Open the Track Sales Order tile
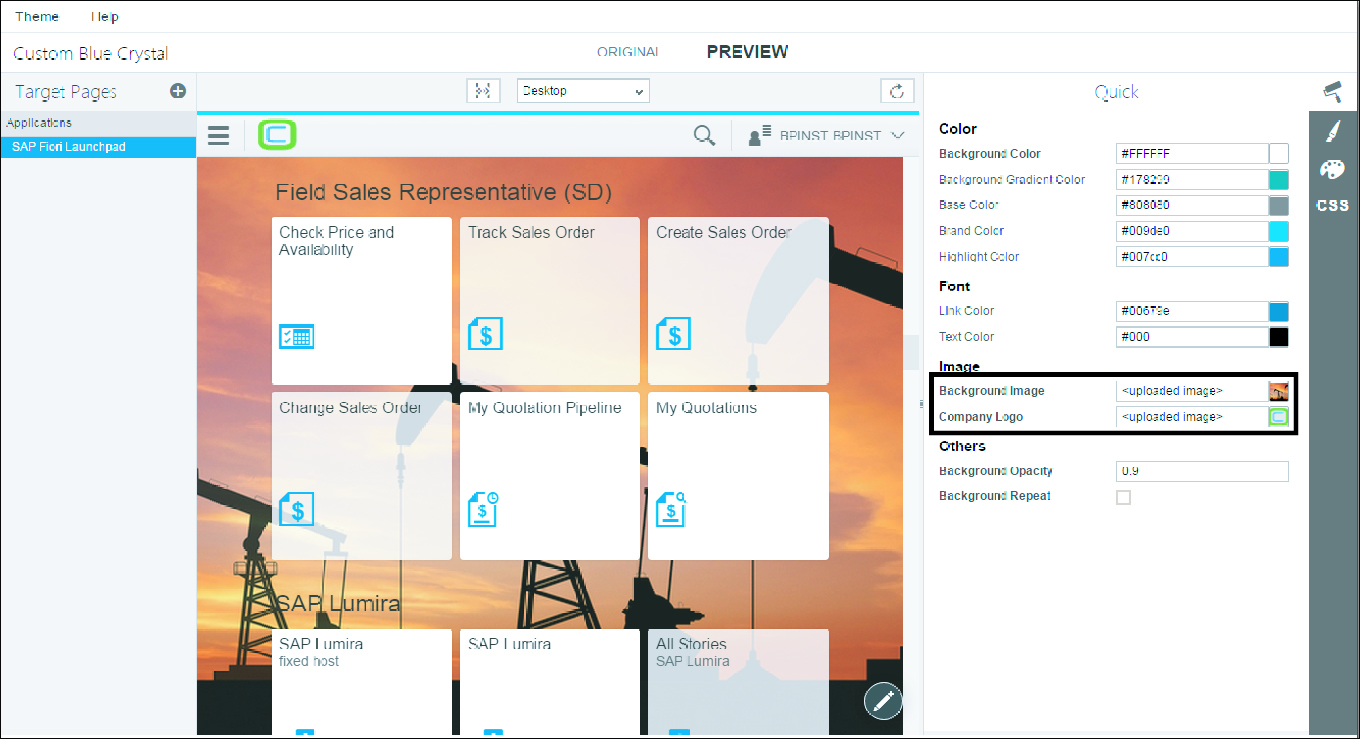 [550, 301]
